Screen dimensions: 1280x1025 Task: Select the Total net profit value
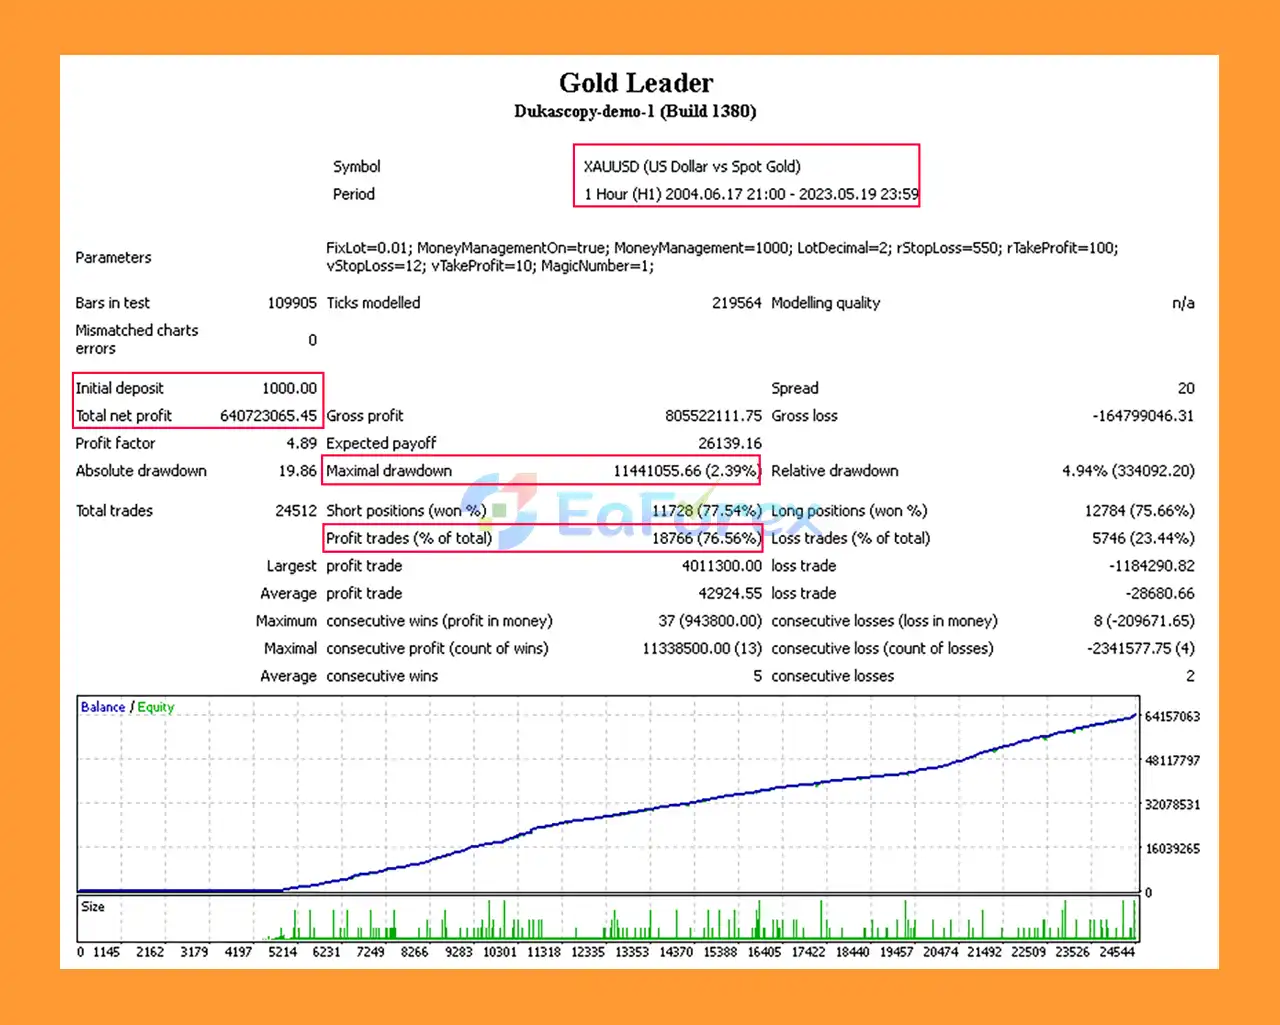[x=268, y=416]
